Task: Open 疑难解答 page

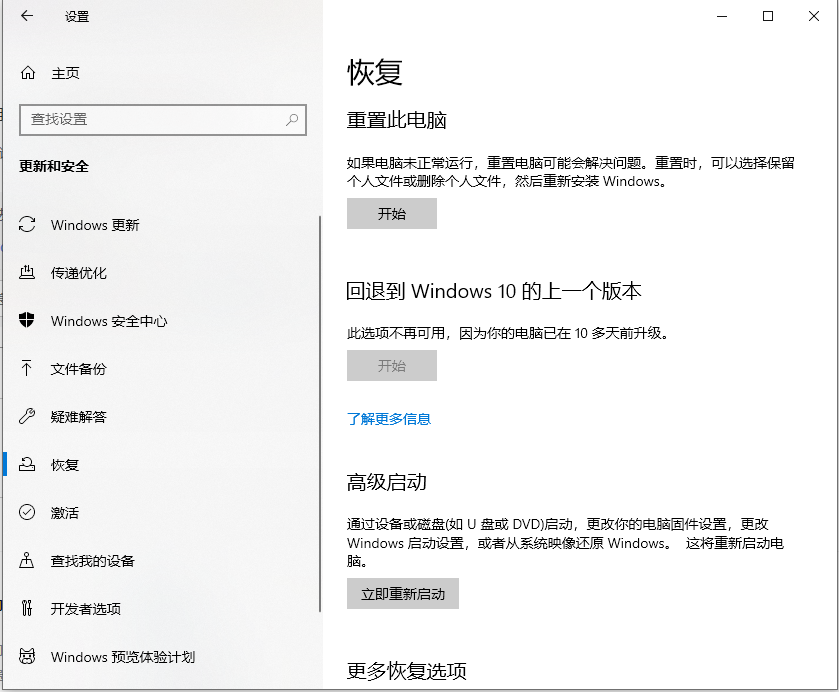Action: coord(79,416)
